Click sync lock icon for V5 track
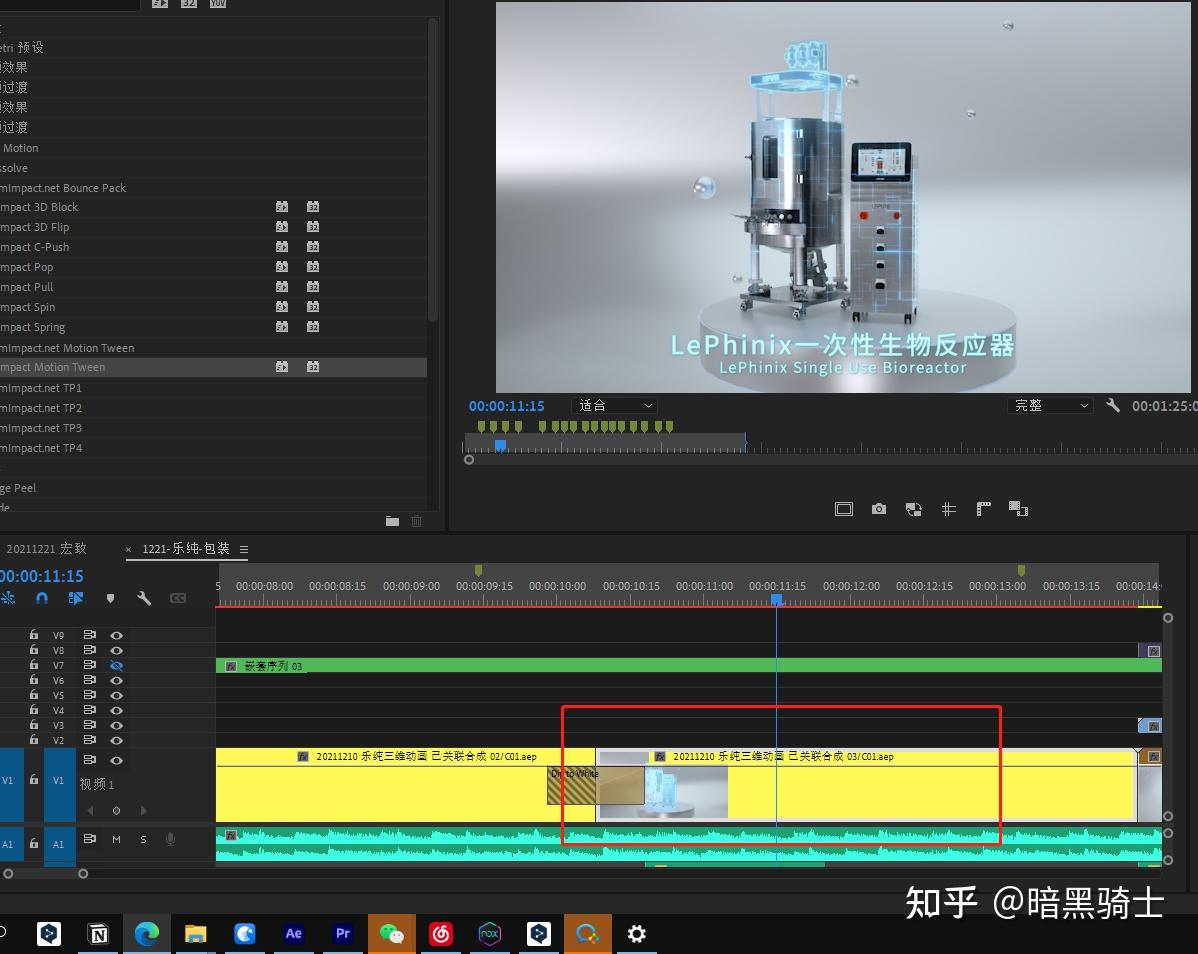The image size is (1198, 954). [89, 695]
